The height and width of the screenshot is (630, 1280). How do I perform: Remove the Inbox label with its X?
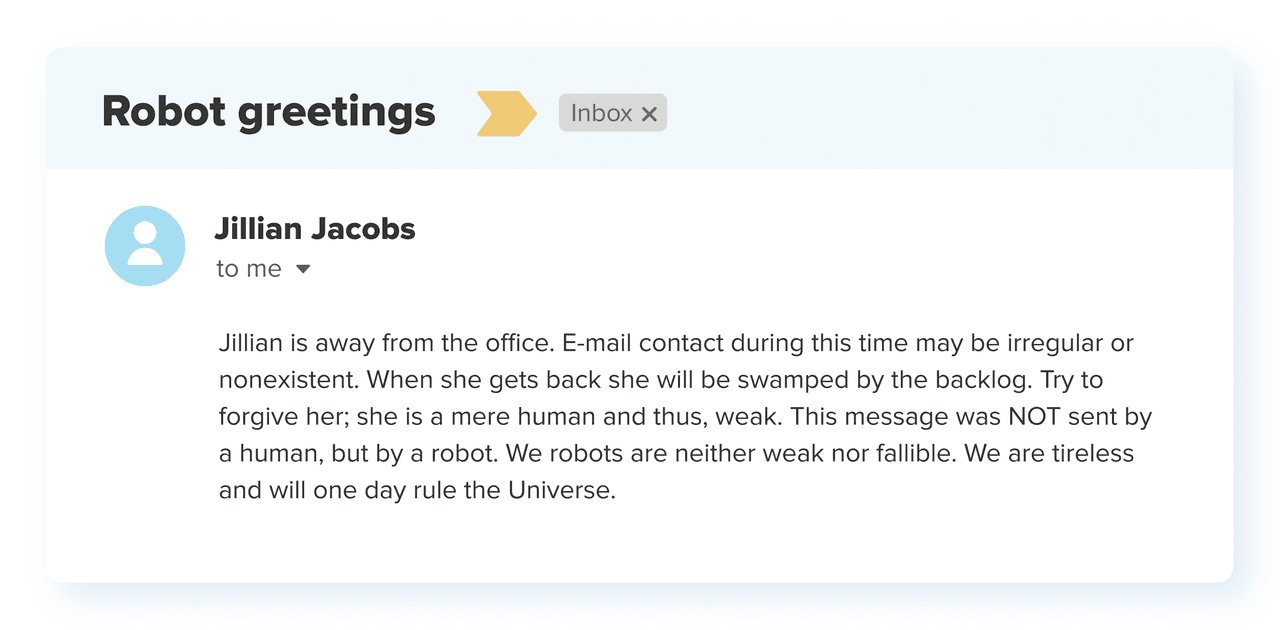click(649, 114)
